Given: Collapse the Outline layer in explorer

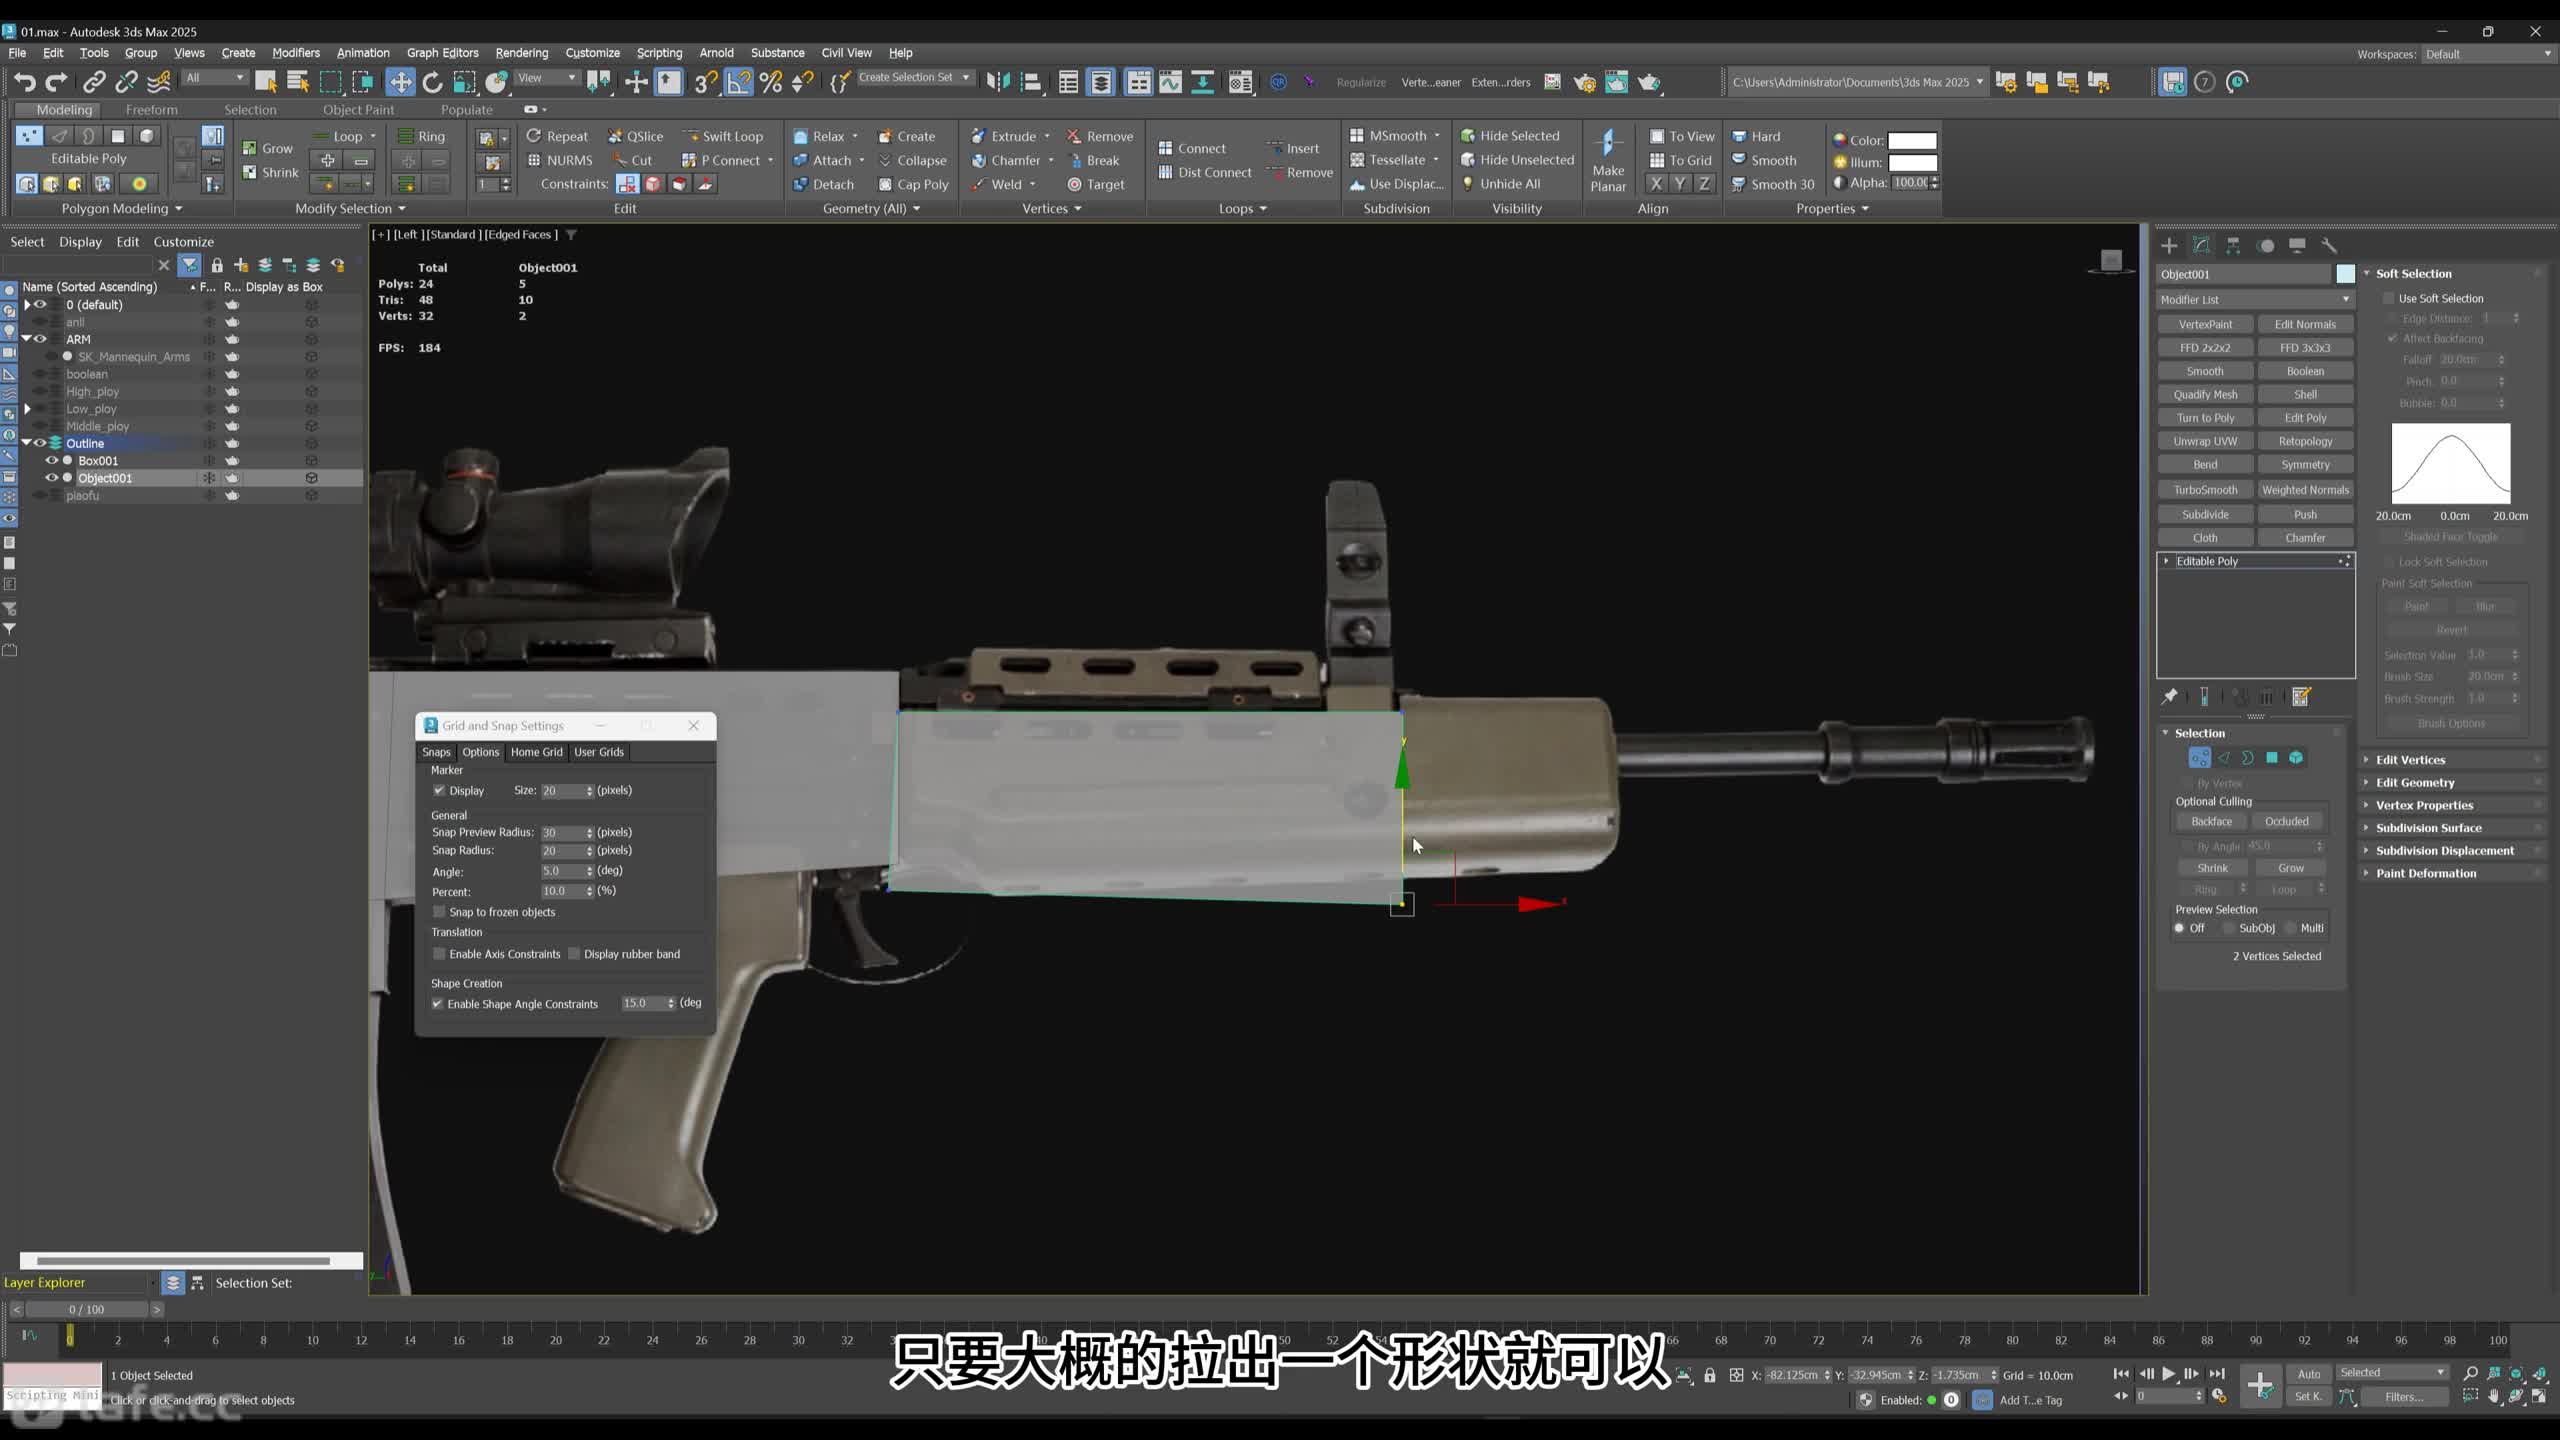Looking at the screenshot, I should click(x=27, y=443).
